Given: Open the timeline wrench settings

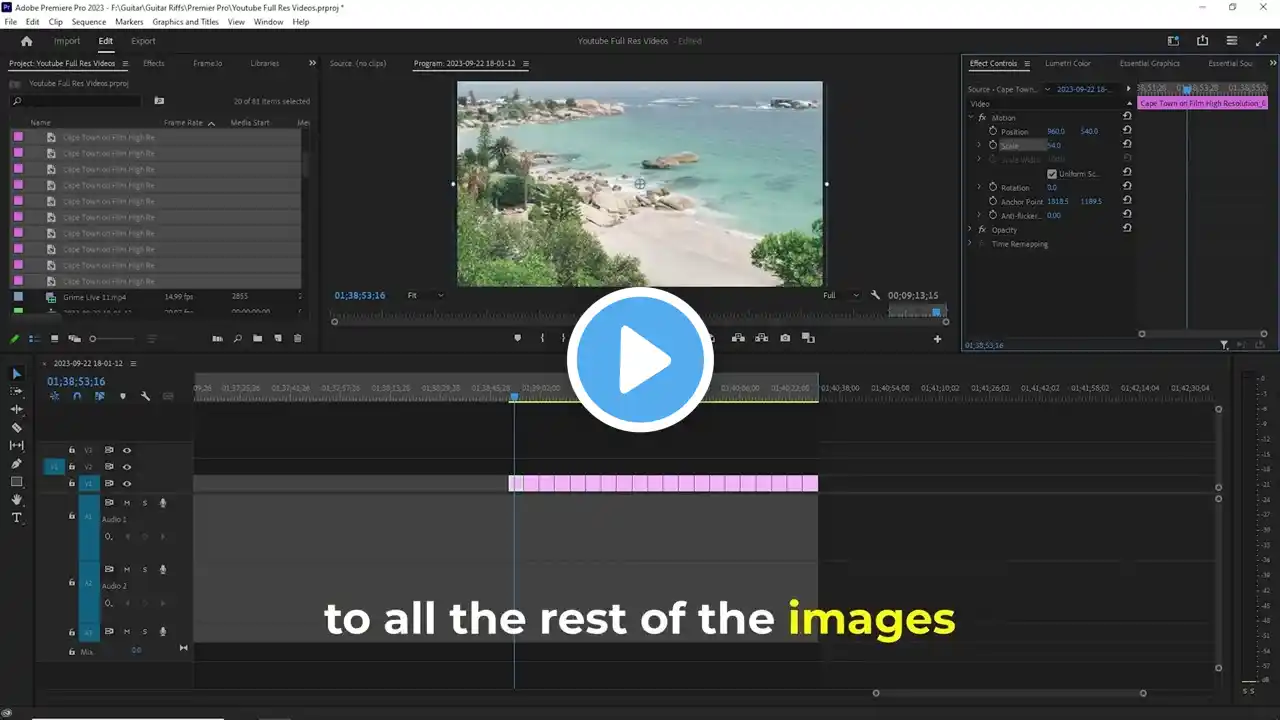Looking at the screenshot, I should 145,396.
